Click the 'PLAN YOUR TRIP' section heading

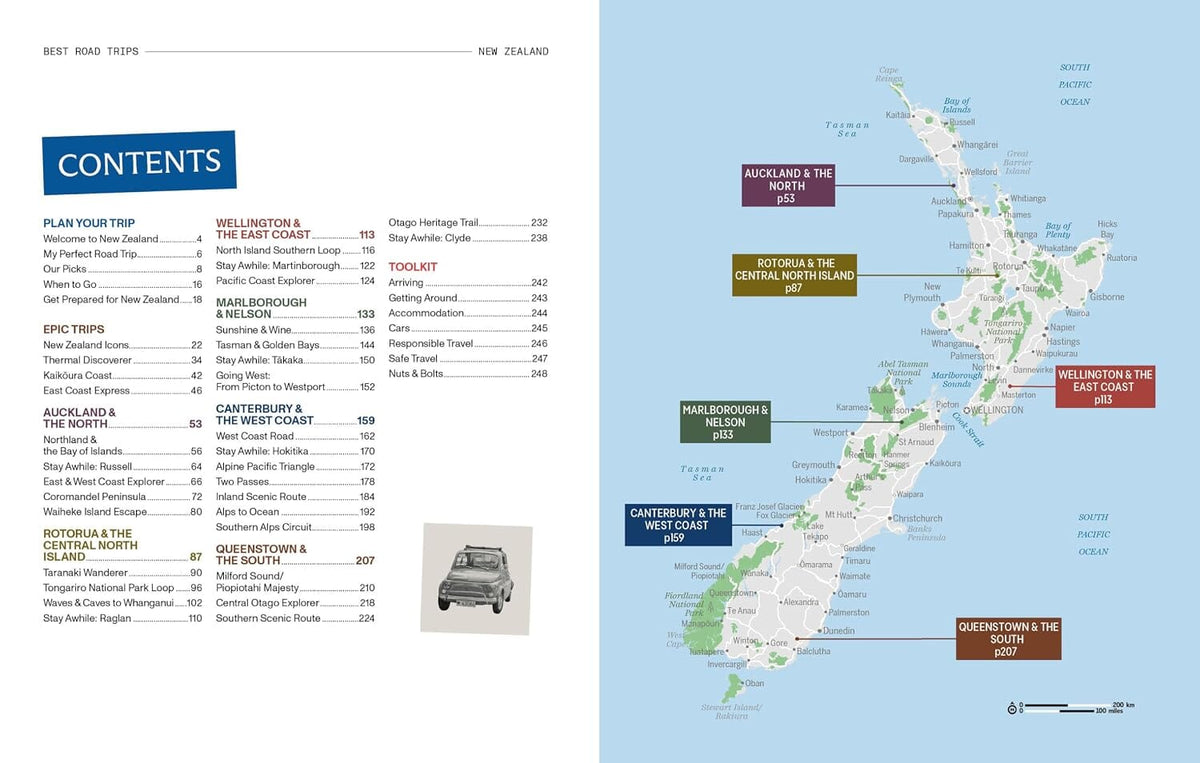coord(89,223)
